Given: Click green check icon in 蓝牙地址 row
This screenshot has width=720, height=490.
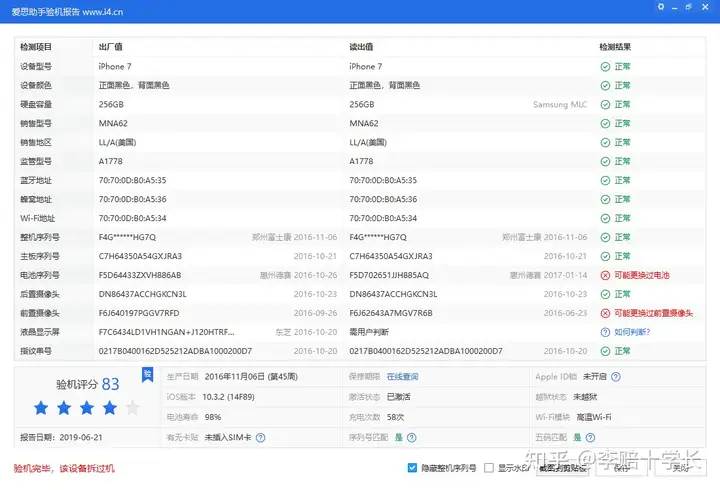Looking at the screenshot, I should point(605,180).
